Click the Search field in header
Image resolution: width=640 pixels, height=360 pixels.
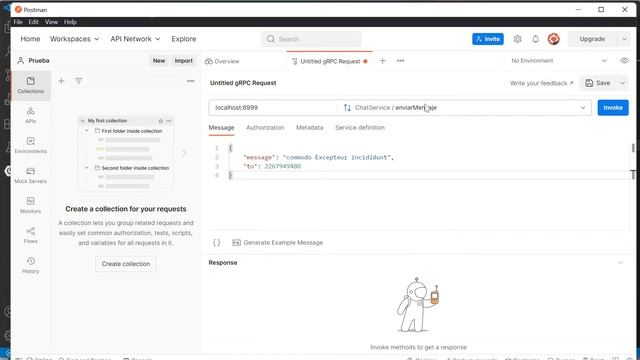click(311, 39)
